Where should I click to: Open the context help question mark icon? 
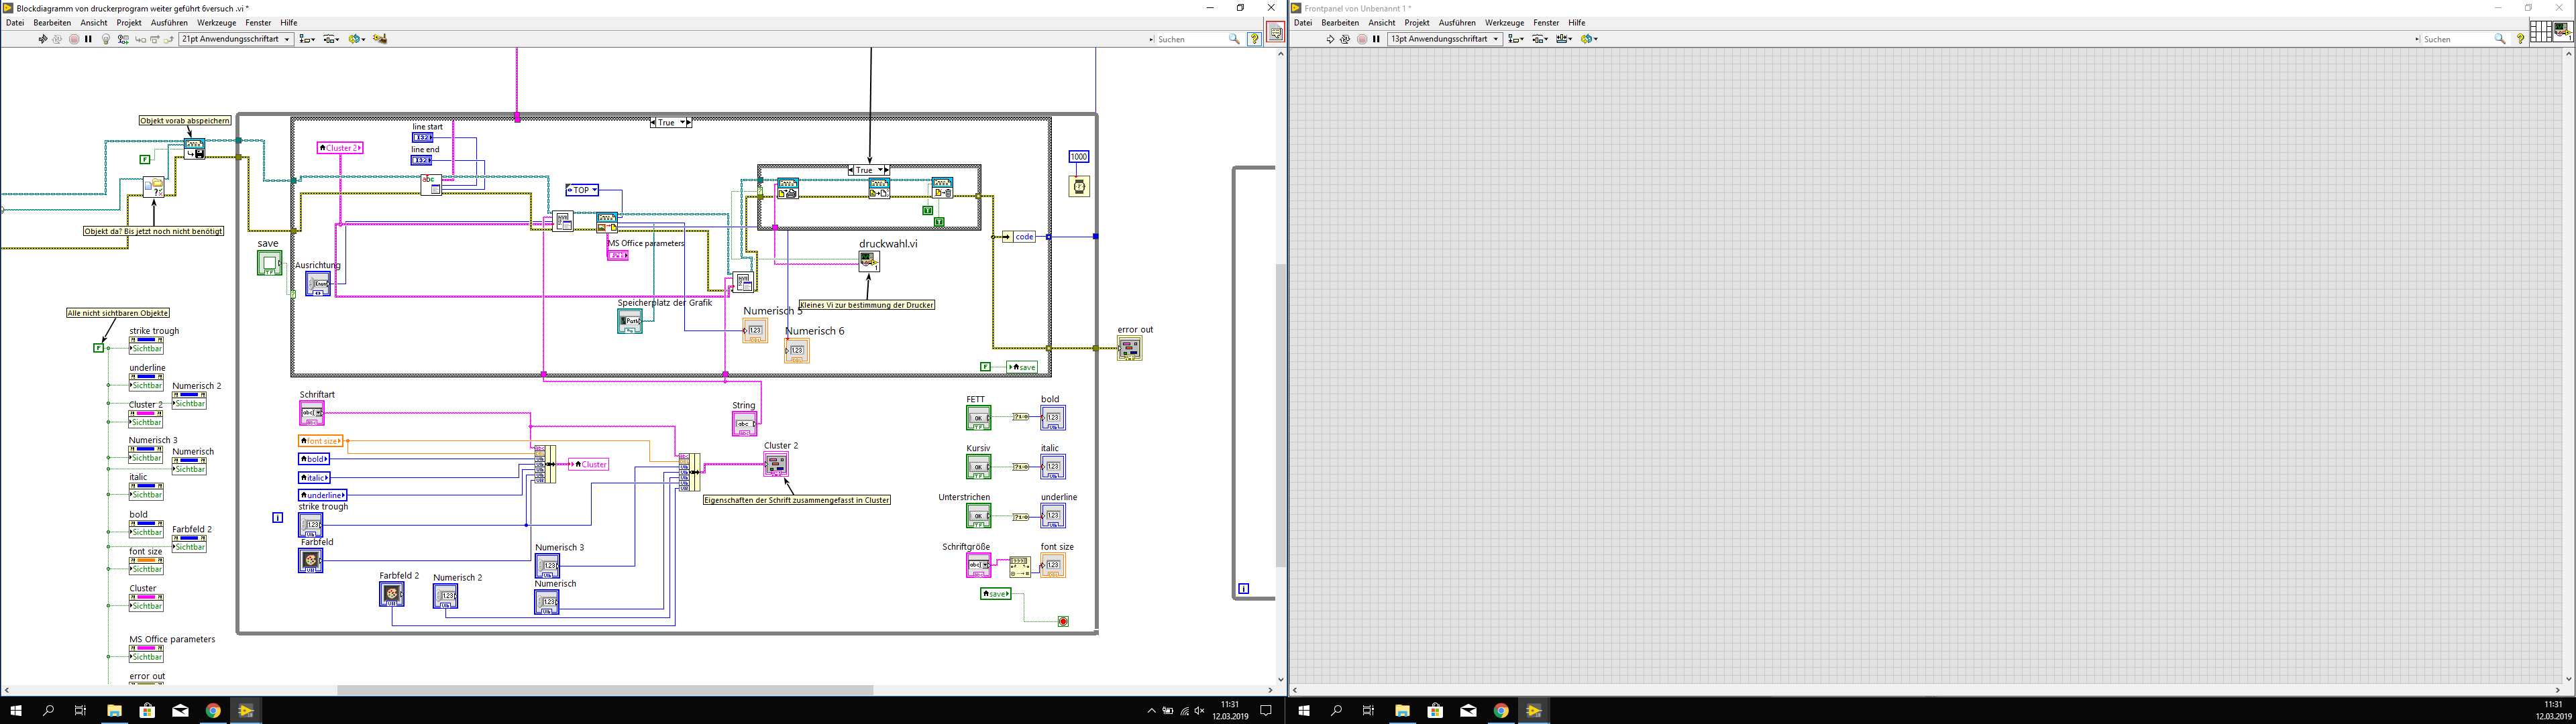1254,39
